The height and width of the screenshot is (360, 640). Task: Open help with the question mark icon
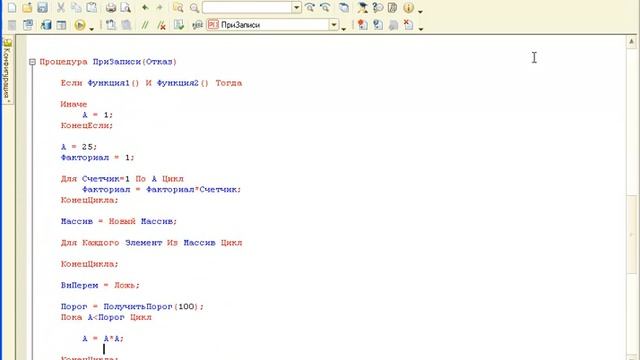tap(378, 7)
